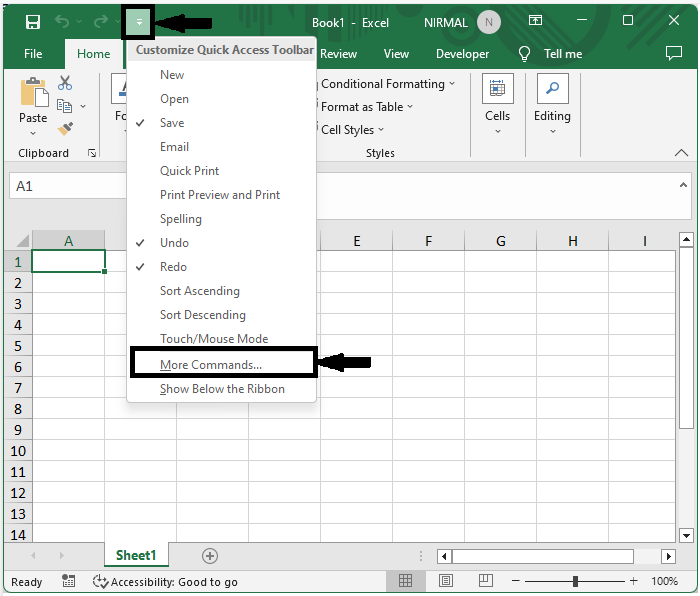Switch to Normal view icon
The width and height of the screenshot is (700, 596).
point(405,580)
